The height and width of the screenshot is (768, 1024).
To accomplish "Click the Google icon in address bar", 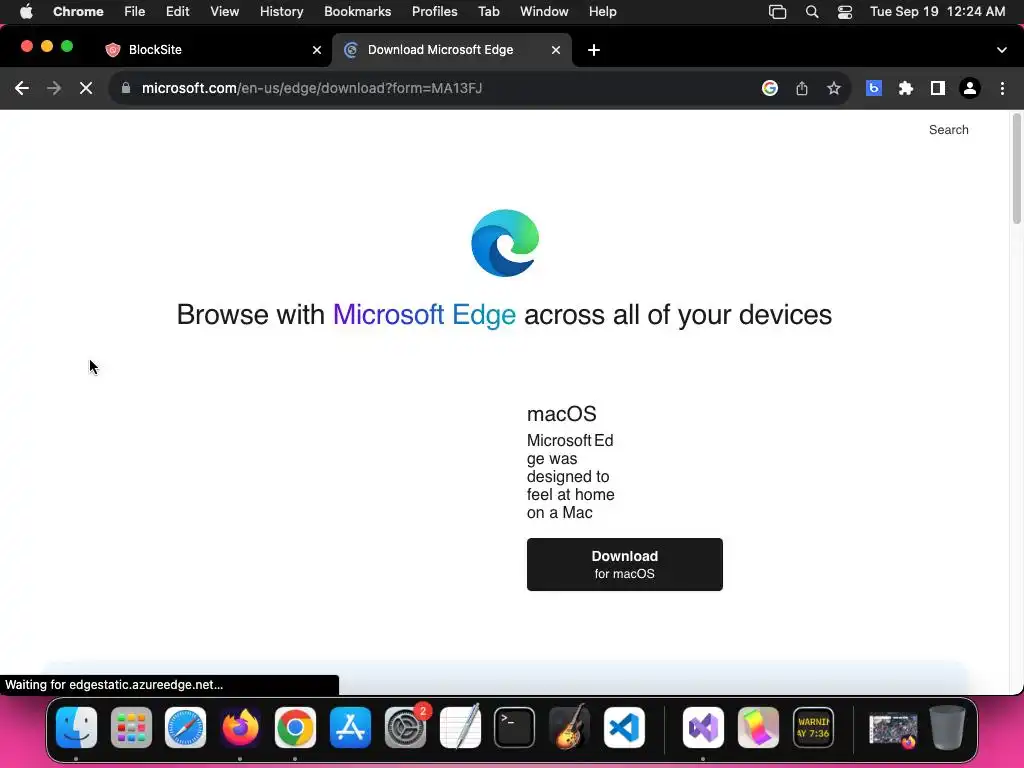I will (x=770, y=88).
